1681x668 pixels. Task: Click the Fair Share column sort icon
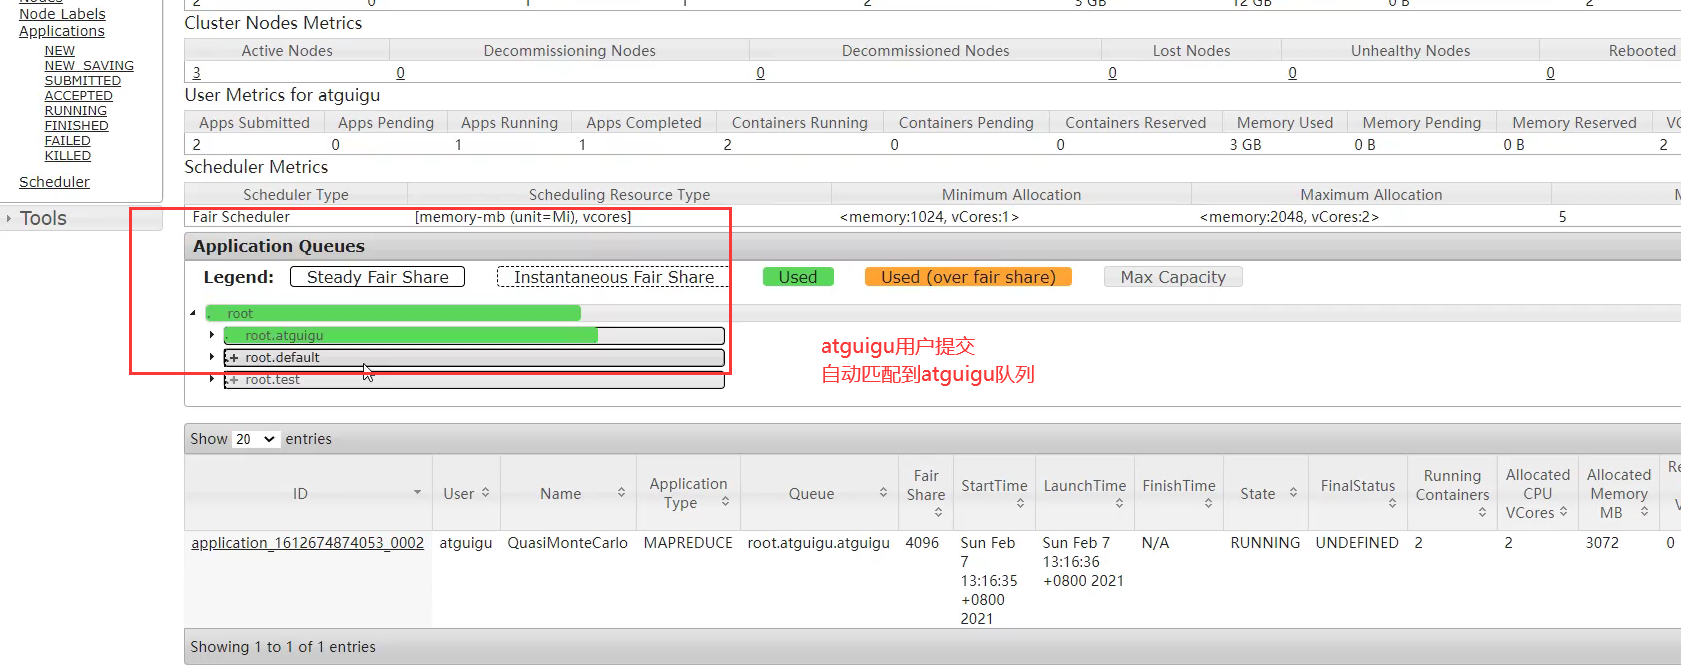pos(938,512)
